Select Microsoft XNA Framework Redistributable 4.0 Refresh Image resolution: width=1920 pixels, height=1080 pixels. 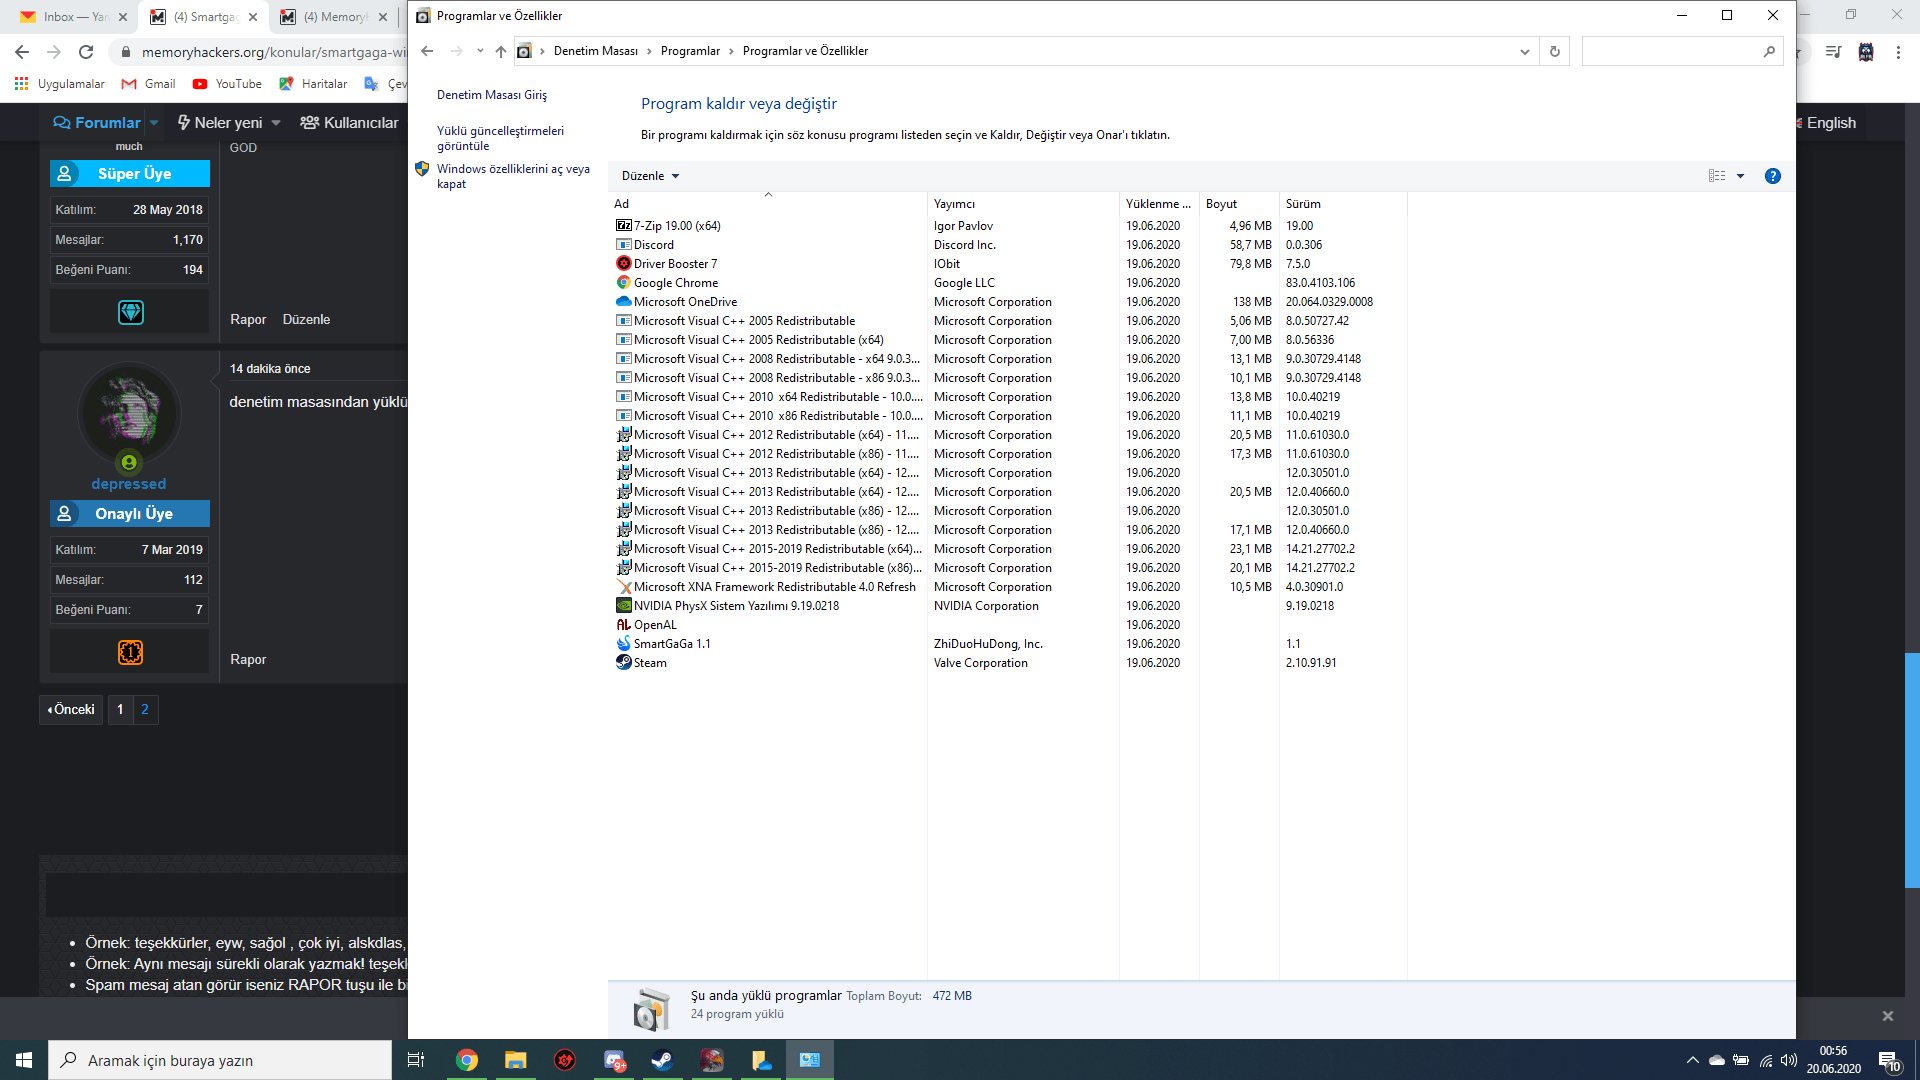(x=774, y=587)
